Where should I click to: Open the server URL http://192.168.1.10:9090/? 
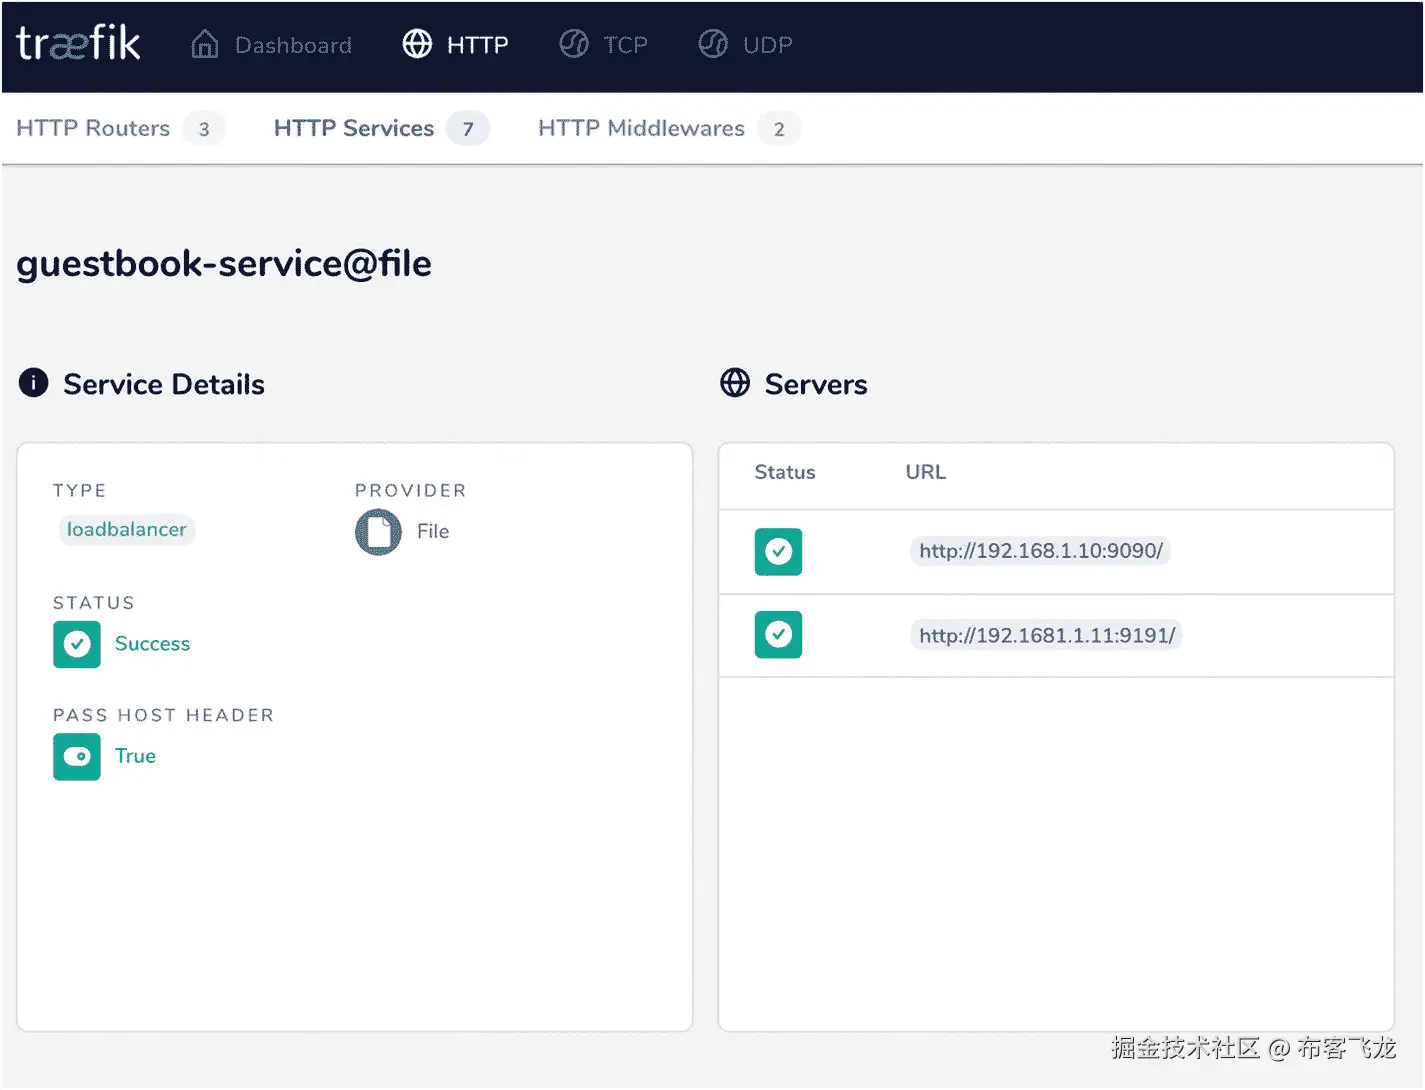[x=1040, y=551]
